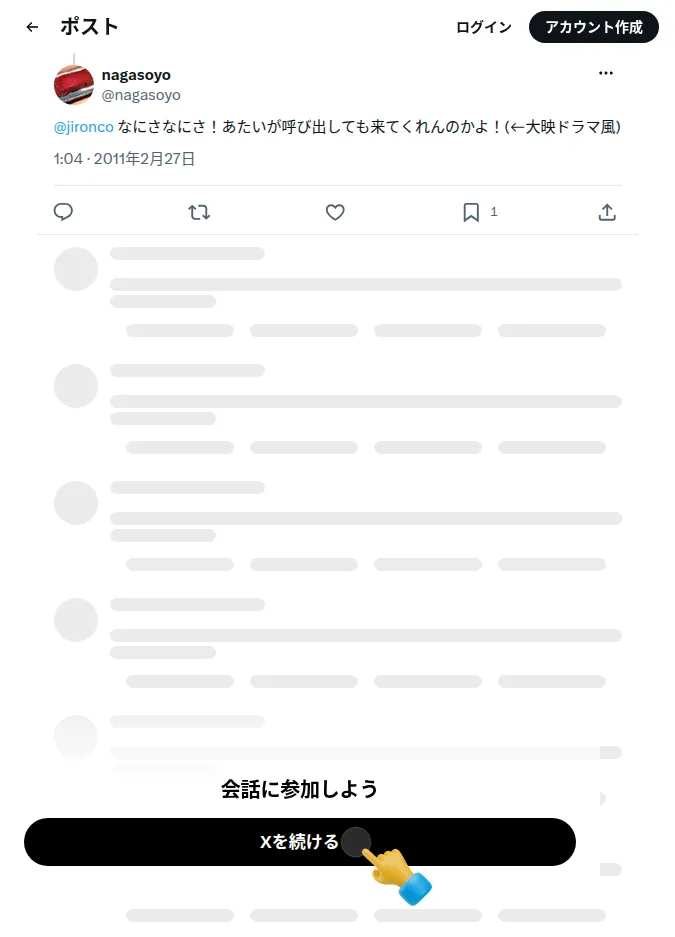Bookmark the post with the ribbon icon
Image resolution: width=675 pixels, height=937 pixels.
pos(471,212)
